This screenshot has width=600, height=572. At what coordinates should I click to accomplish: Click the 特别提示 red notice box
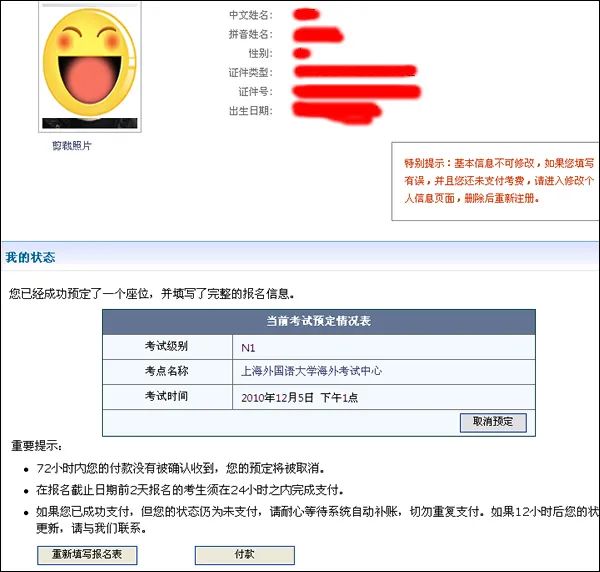pyautogui.click(x=495, y=181)
